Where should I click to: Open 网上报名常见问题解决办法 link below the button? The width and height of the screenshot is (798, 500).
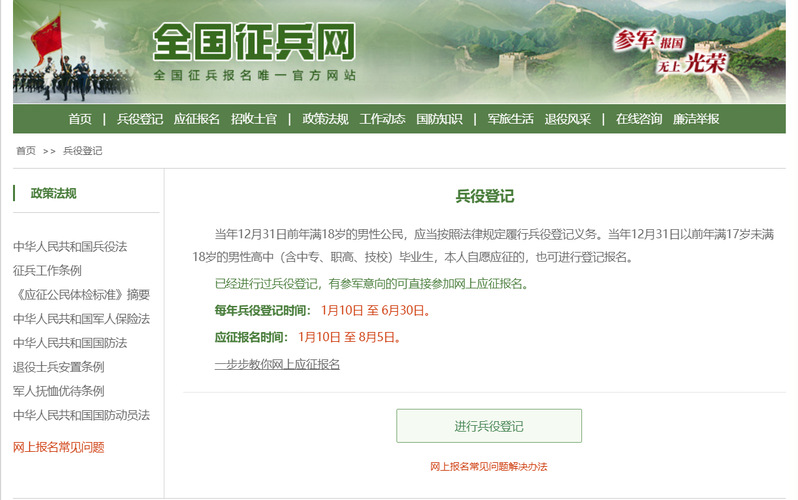point(489,466)
